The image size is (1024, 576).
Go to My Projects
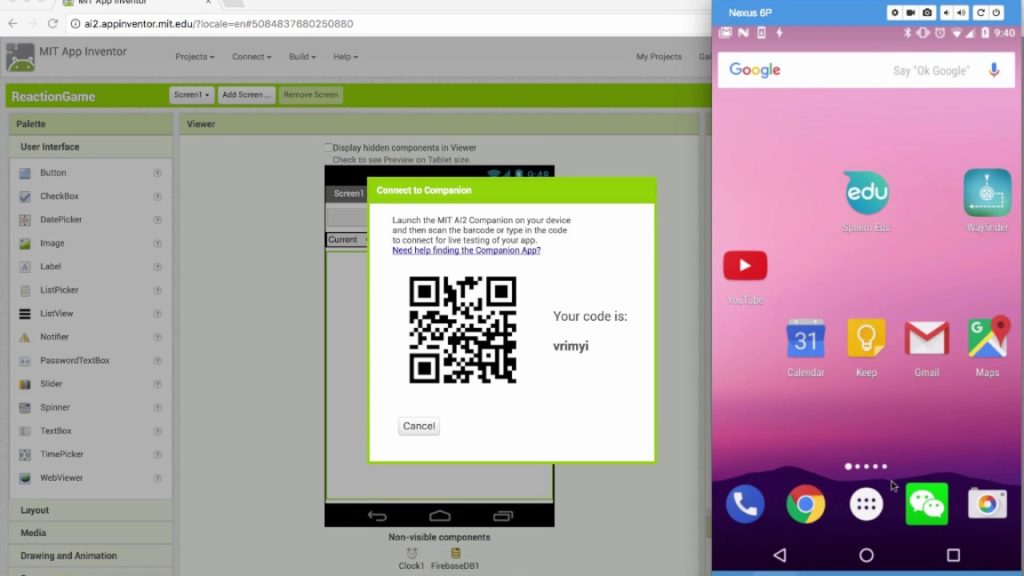pyautogui.click(x=658, y=57)
